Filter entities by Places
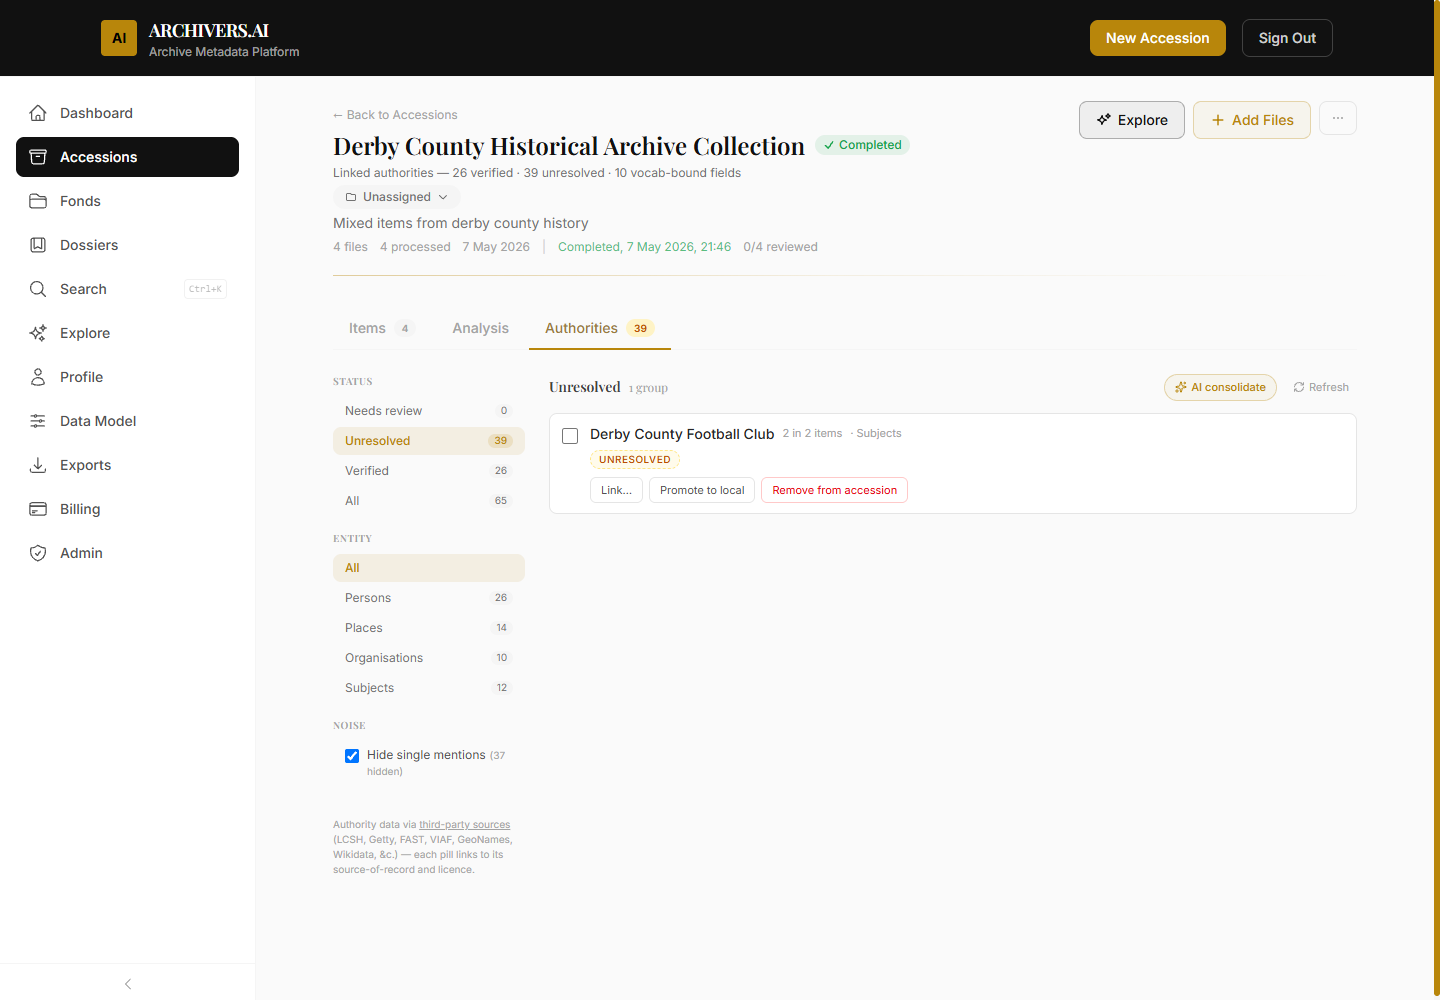Image resolution: width=1440 pixels, height=1000 pixels. click(428, 628)
